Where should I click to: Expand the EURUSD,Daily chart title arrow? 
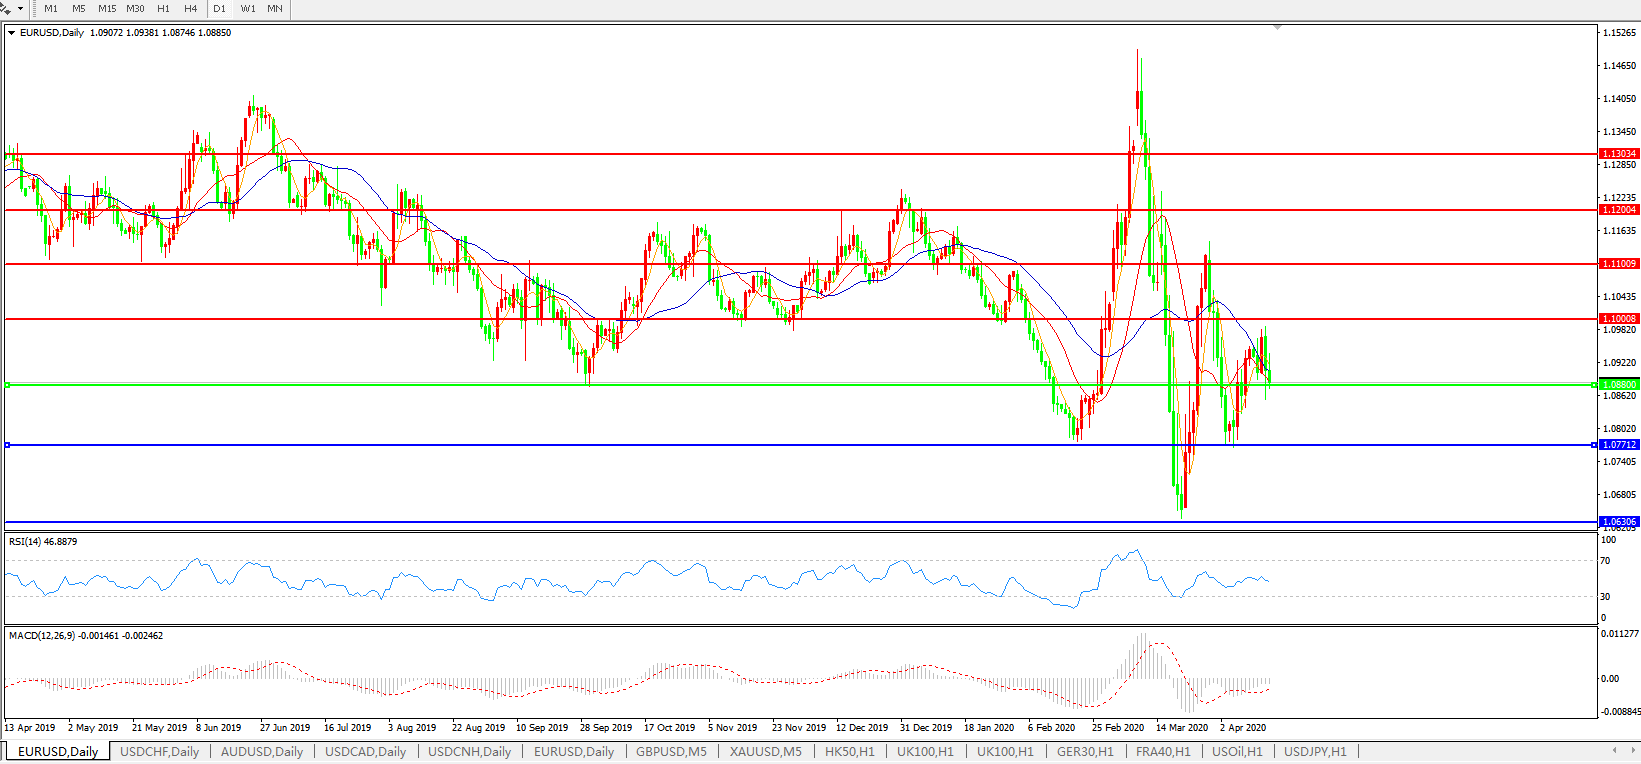pos(12,33)
